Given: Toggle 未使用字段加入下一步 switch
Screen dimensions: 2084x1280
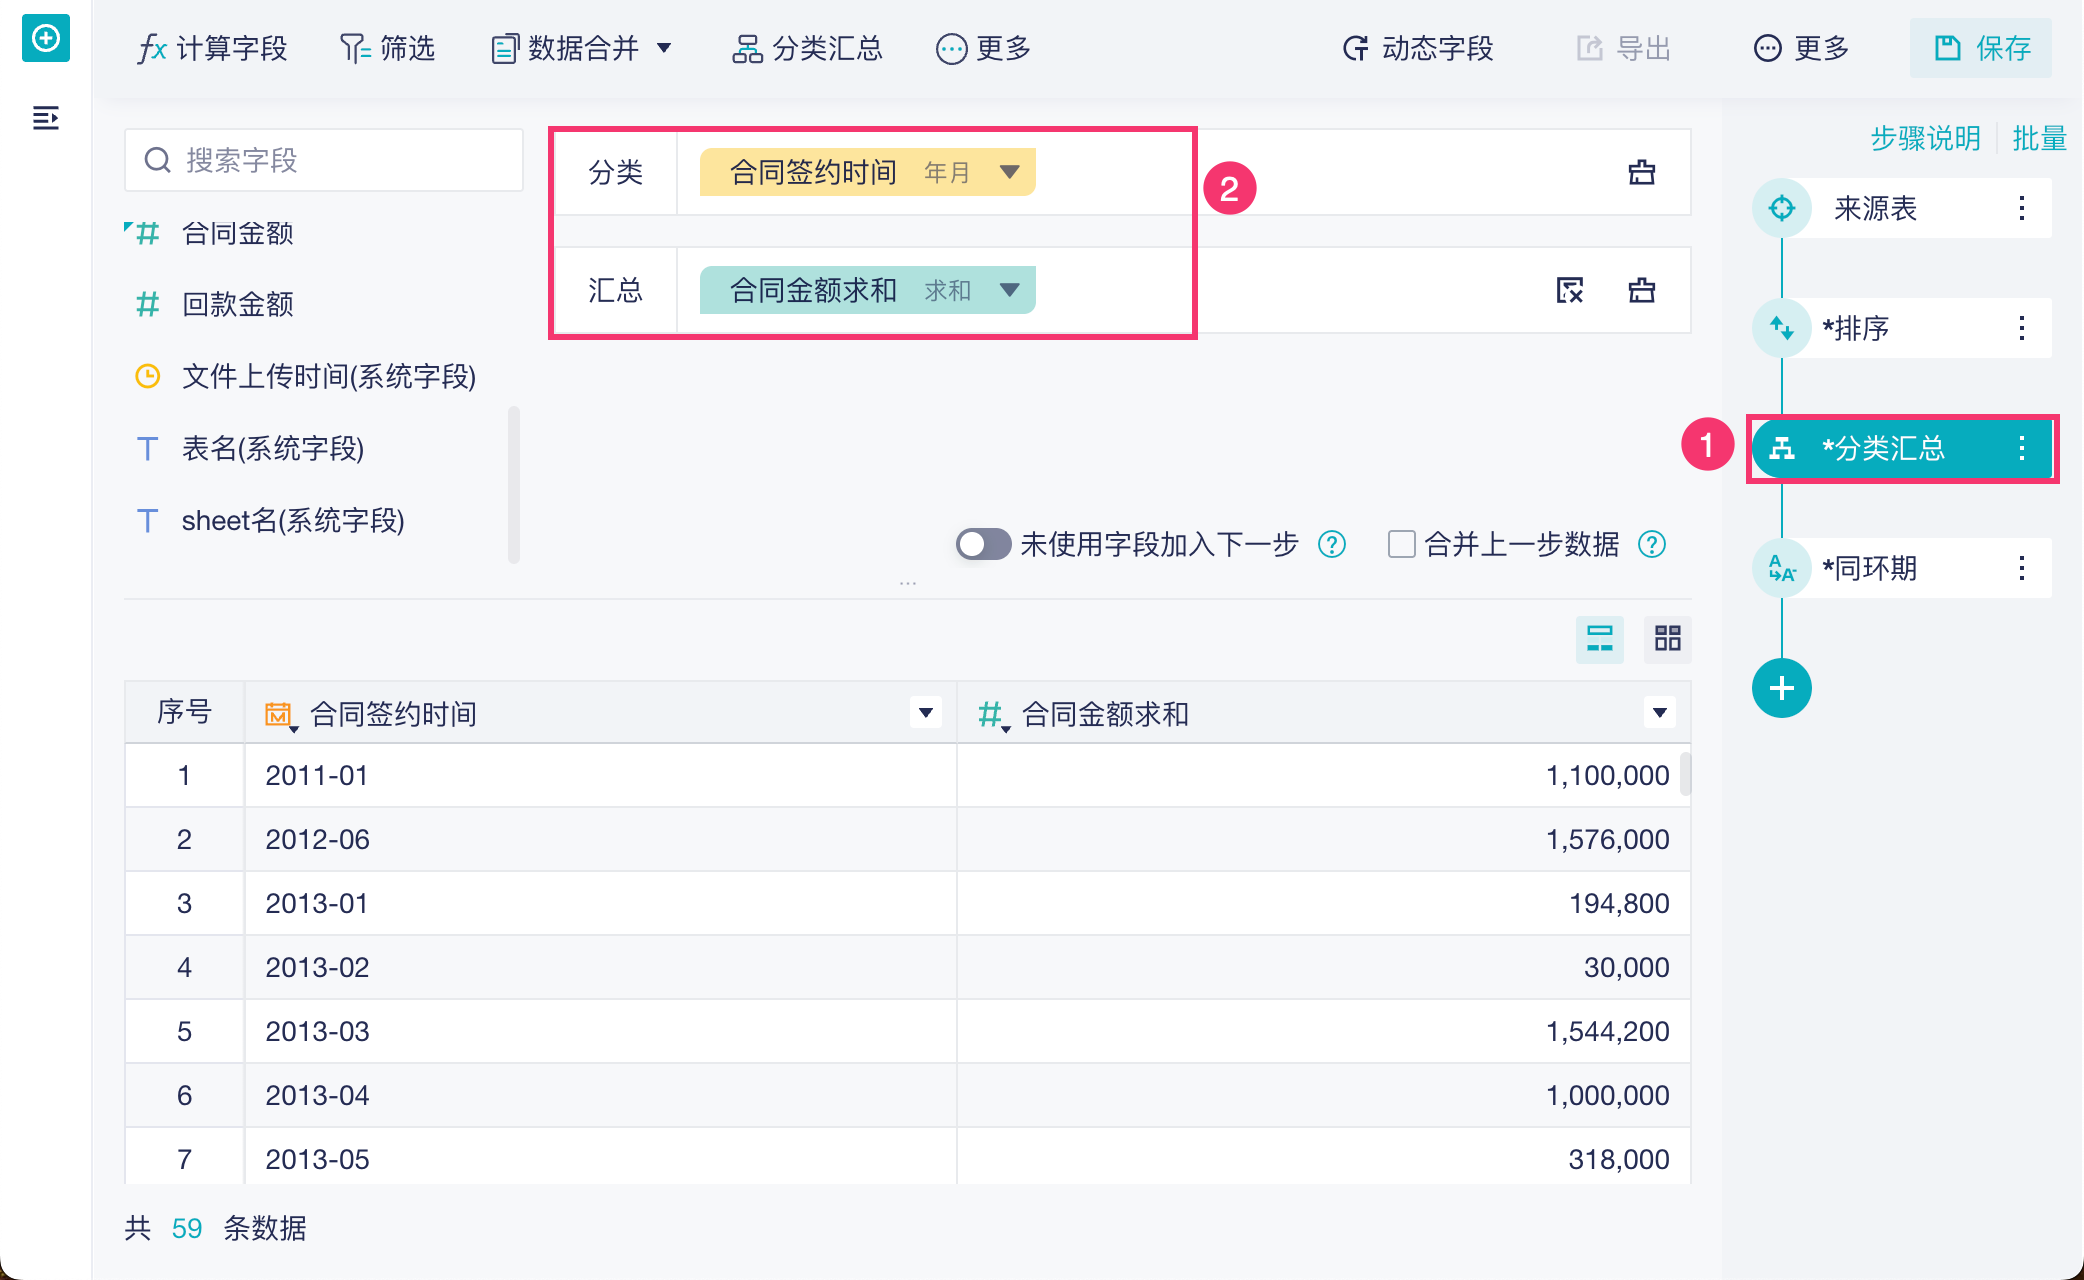Looking at the screenshot, I should coord(983,544).
